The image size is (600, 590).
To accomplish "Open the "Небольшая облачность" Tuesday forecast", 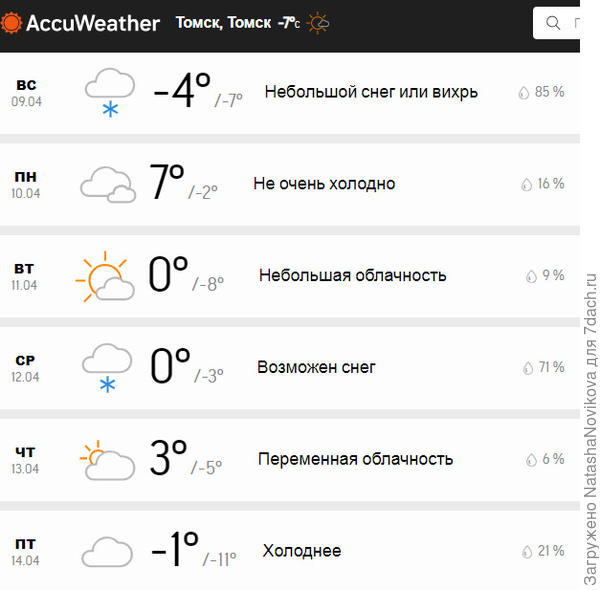I will [352, 275].
